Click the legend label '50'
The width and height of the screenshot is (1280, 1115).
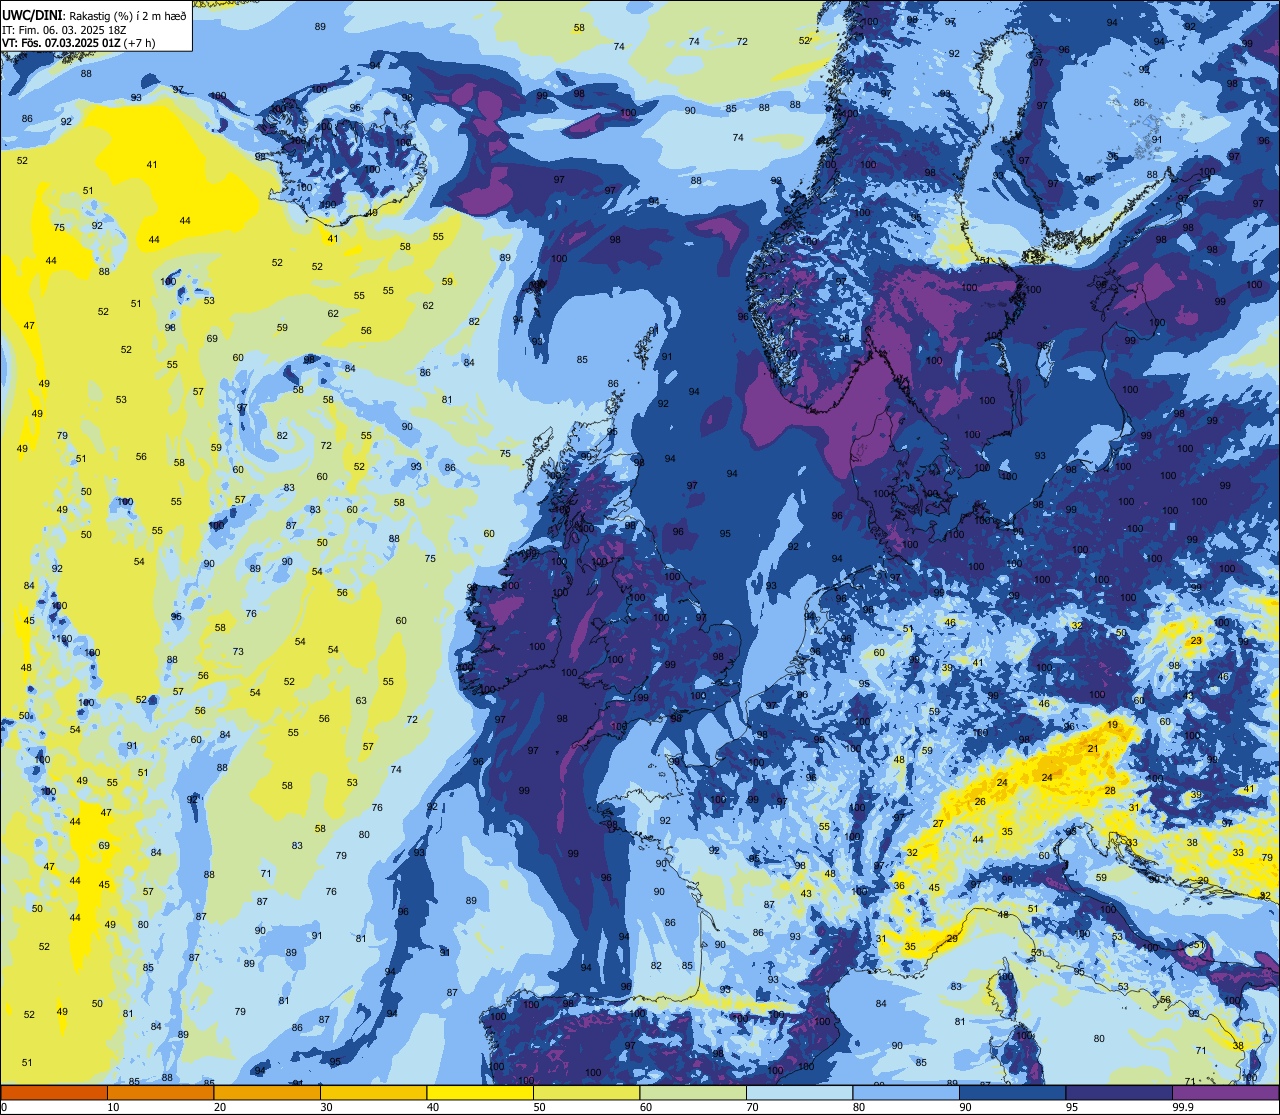click(x=539, y=1107)
